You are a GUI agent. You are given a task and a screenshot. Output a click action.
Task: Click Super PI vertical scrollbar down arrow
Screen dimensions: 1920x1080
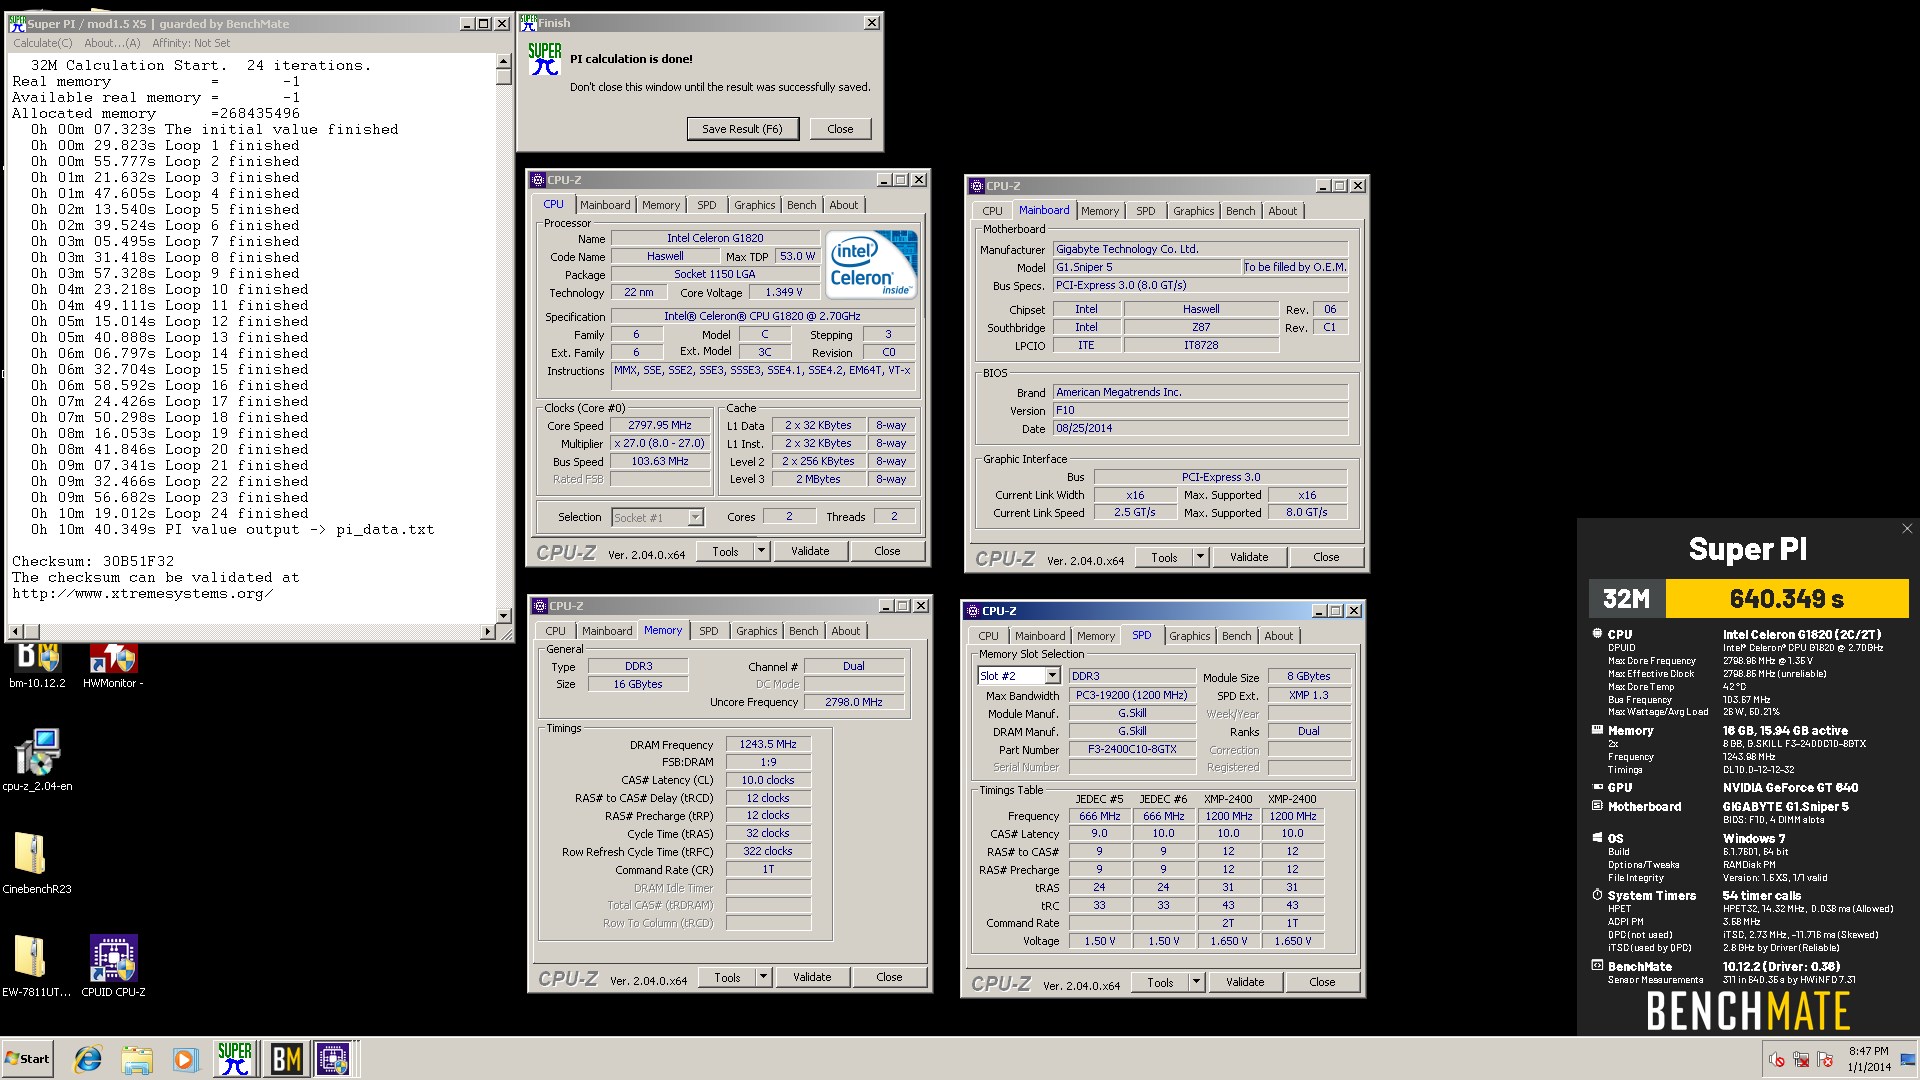coord(503,615)
